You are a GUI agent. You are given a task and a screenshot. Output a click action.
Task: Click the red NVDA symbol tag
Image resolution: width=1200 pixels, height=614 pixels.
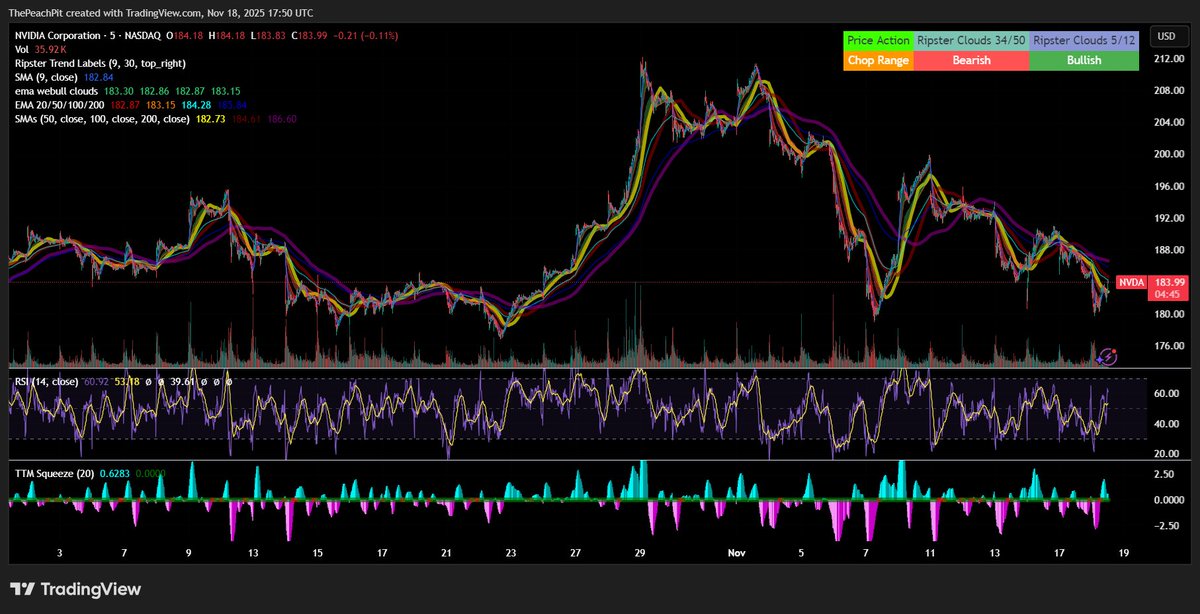(1131, 283)
